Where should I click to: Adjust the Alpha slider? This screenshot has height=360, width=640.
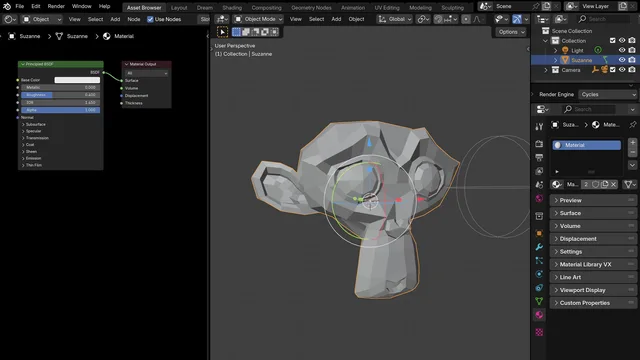coord(60,110)
